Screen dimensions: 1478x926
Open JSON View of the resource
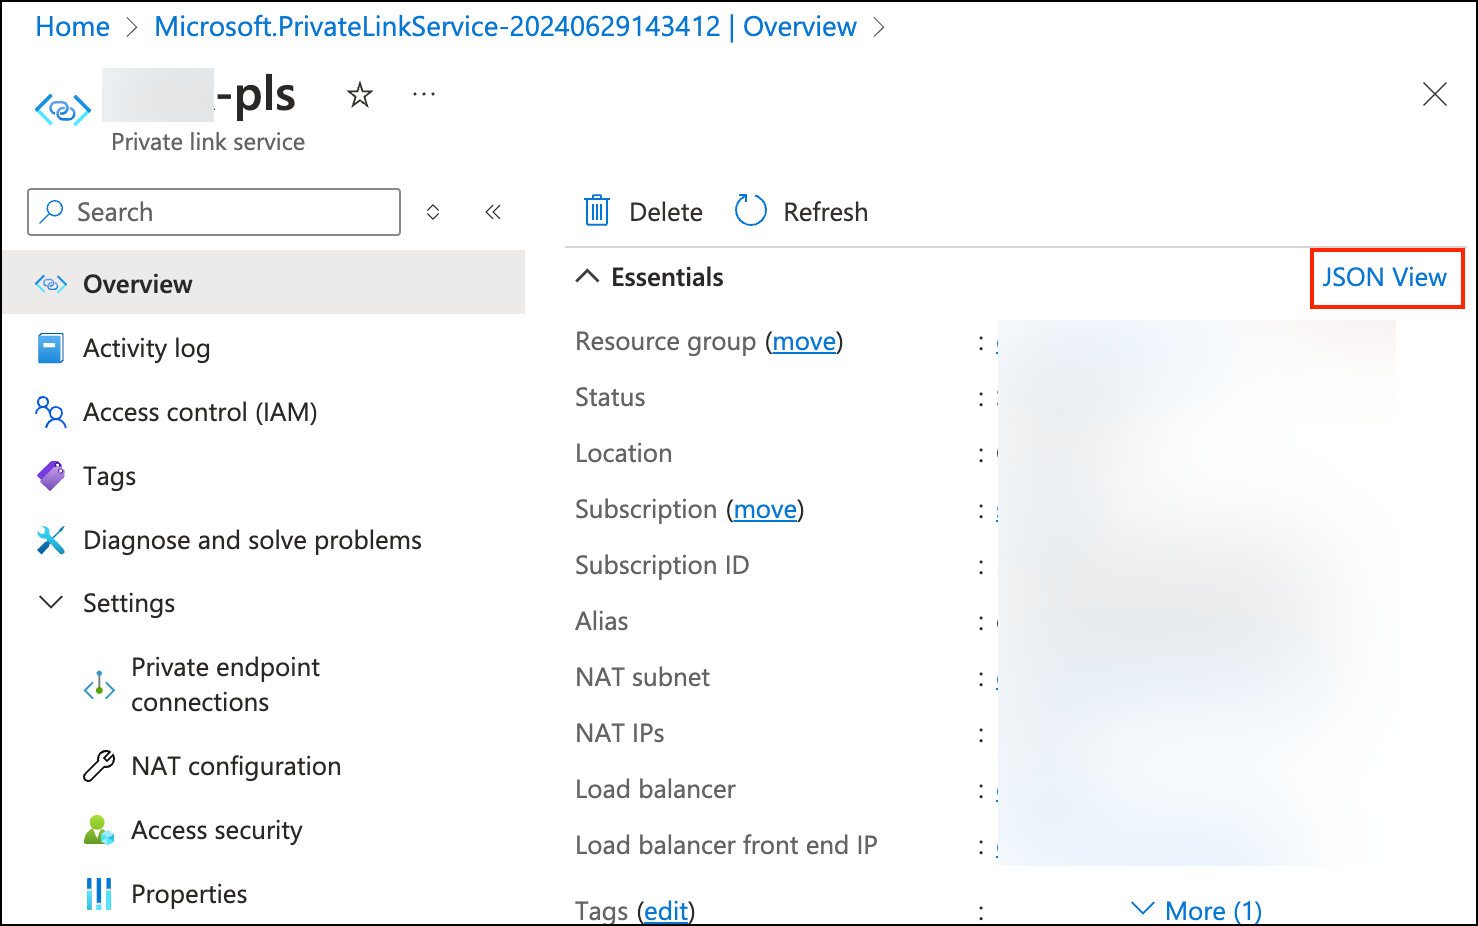[x=1386, y=277]
